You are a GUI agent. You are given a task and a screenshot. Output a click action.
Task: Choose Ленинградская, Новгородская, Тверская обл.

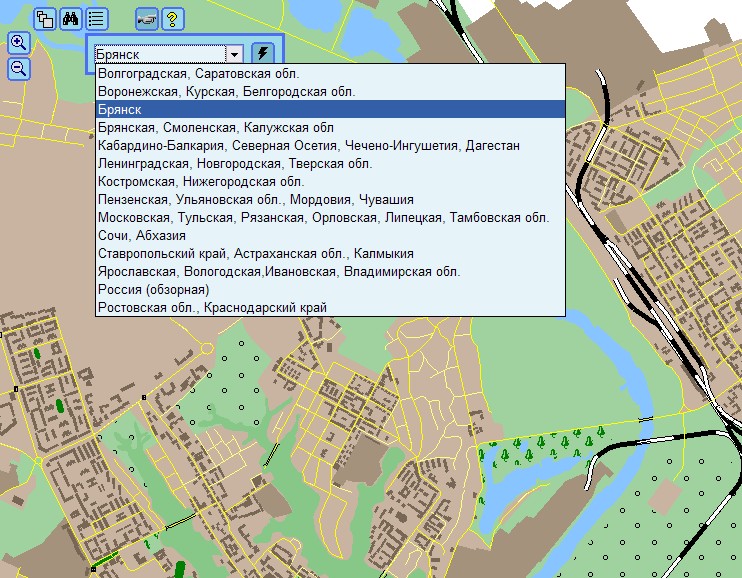[x=234, y=164]
